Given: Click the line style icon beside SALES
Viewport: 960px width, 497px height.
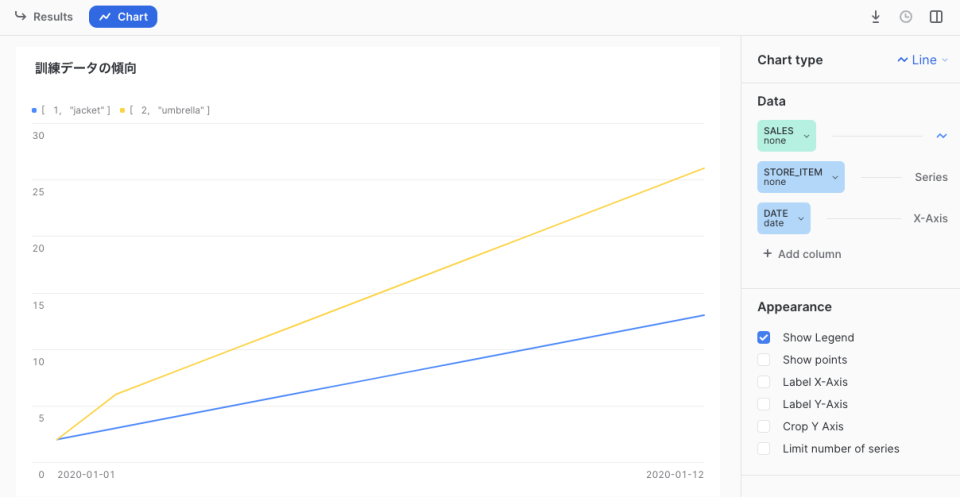Looking at the screenshot, I should click(941, 136).
